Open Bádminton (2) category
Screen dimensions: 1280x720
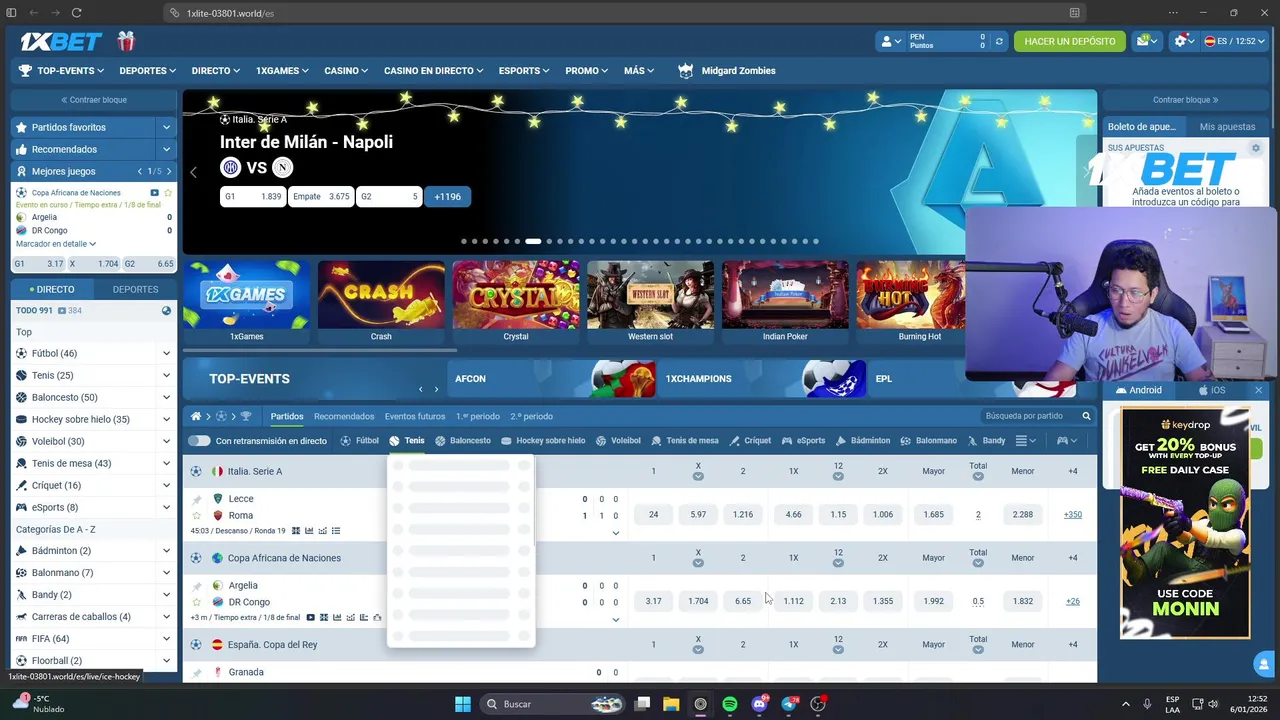tap(61, 551)
